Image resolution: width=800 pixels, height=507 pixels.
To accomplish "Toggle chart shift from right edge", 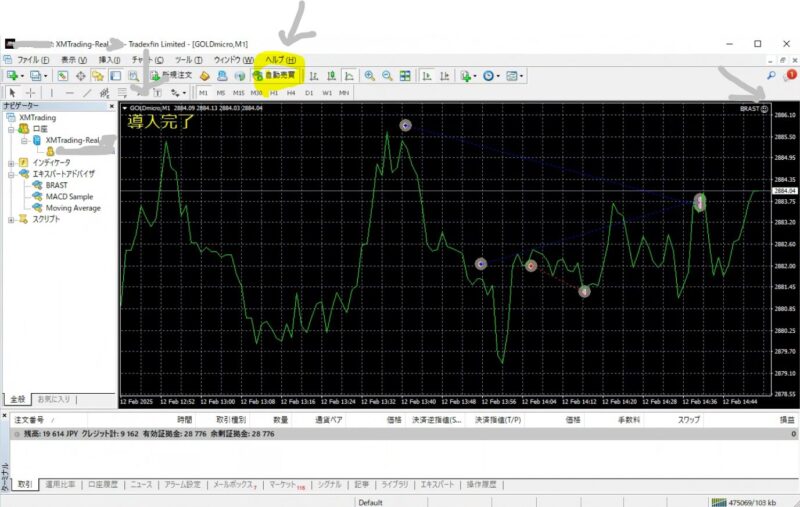I will (445, 76).
